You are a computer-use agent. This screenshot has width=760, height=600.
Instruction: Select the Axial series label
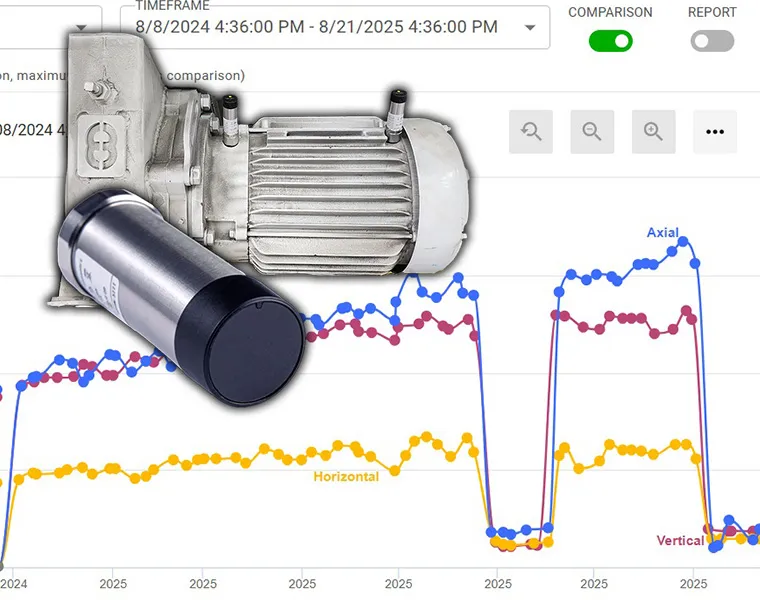point(663,233)
